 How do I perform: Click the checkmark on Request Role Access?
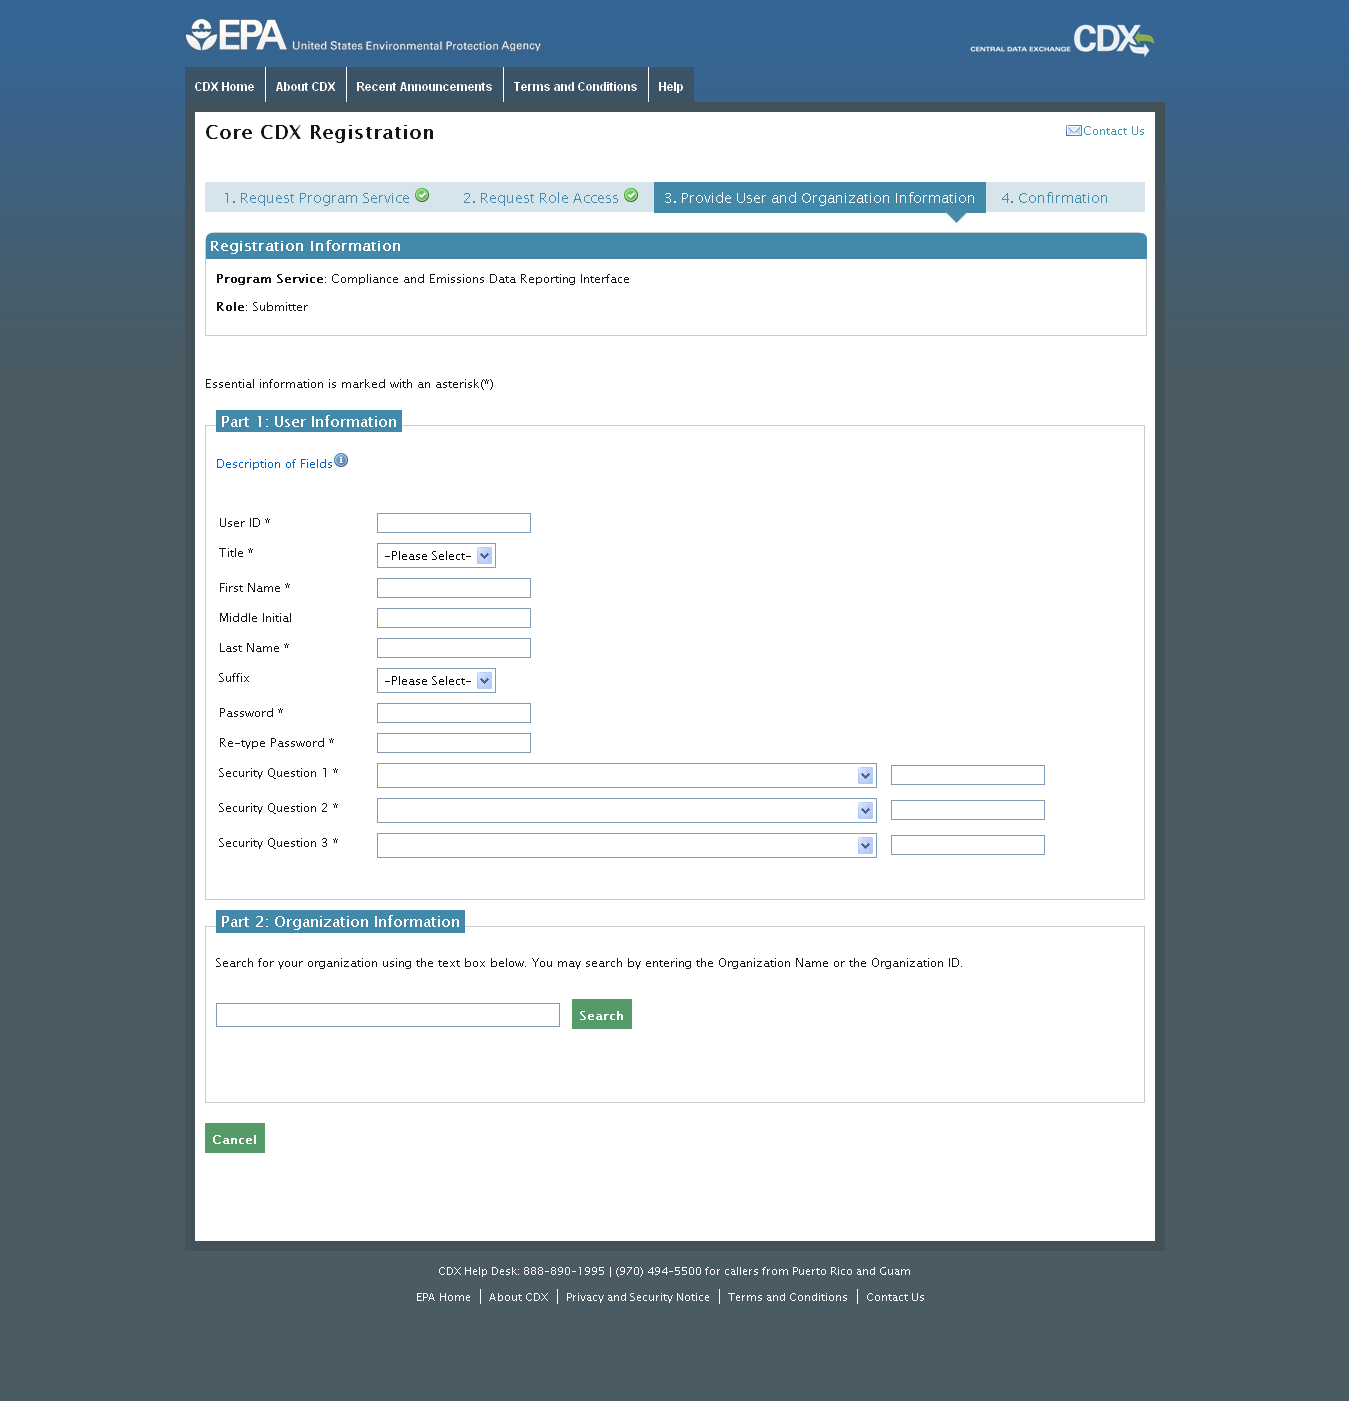click(x=630, y=196)
